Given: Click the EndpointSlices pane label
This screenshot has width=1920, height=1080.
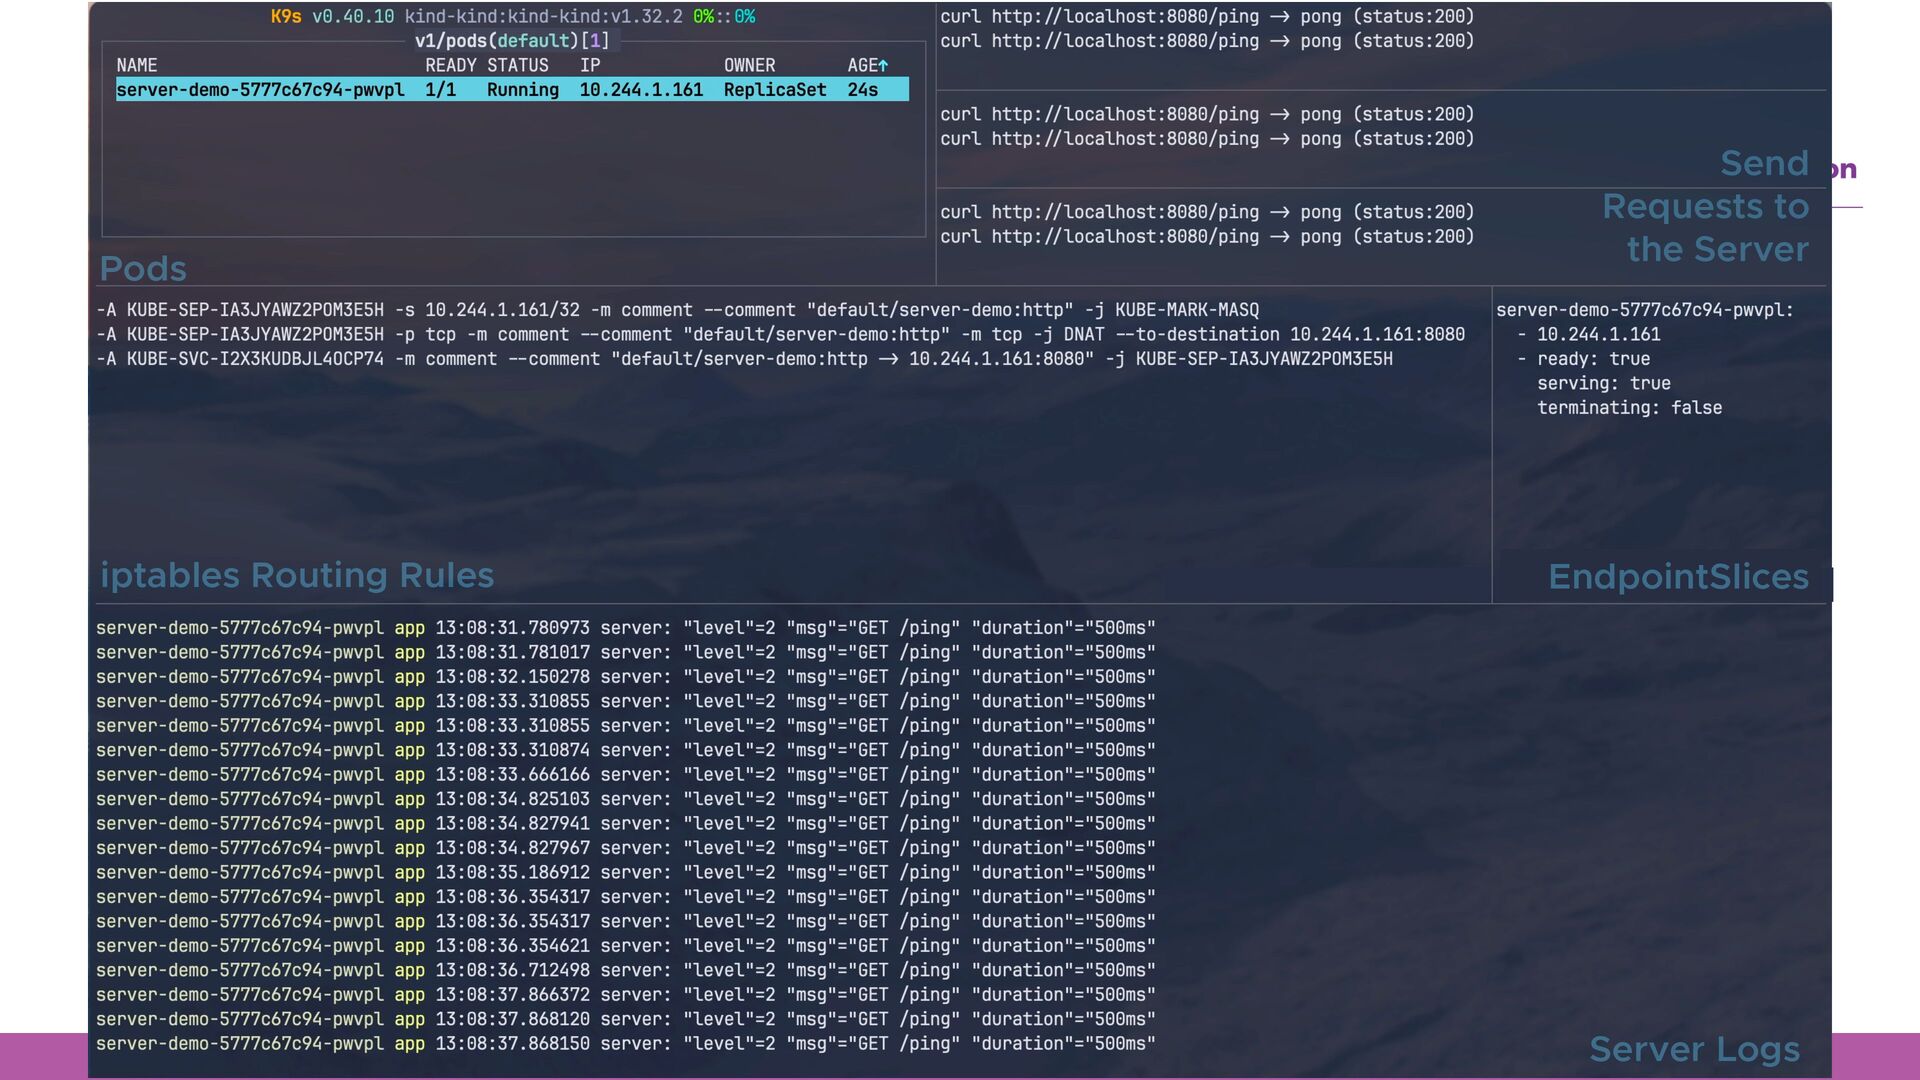Looking at the screenshot, I should (1678, 576).
